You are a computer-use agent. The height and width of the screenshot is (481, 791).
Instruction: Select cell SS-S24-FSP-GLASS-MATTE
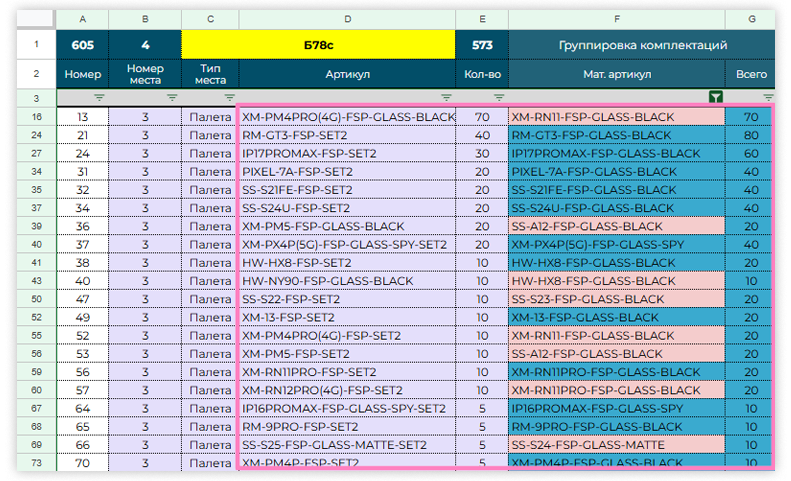616,445
